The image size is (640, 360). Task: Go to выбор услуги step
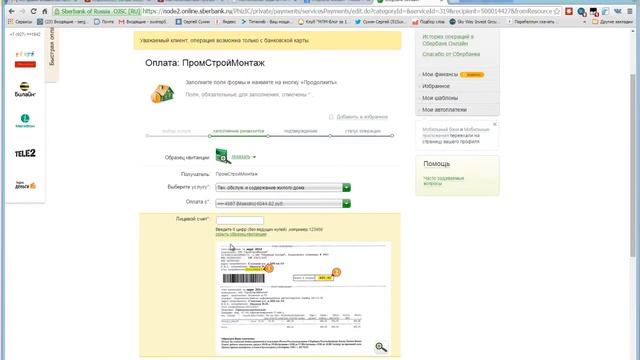pyautogui.click(x=176, y=131)
